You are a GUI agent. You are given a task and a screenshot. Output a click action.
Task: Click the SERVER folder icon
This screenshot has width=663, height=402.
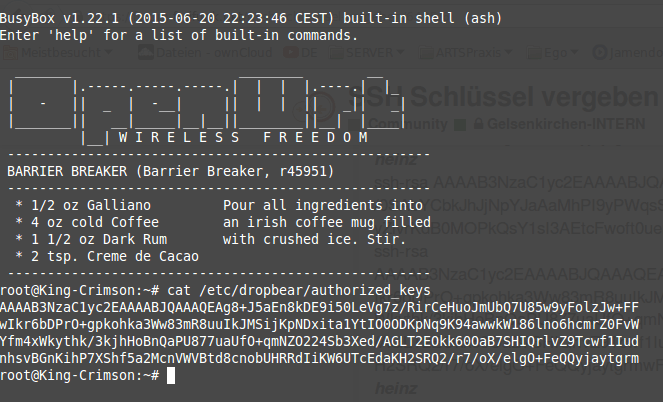[x=336, y=53]
